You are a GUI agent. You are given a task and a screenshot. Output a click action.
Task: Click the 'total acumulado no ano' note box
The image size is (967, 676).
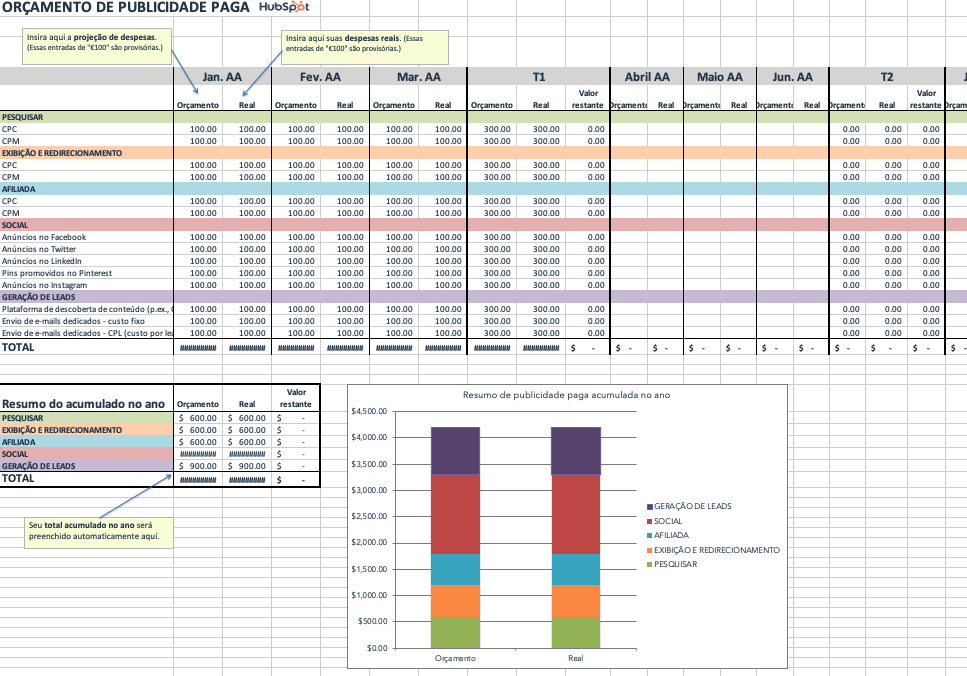coord(98,530)
